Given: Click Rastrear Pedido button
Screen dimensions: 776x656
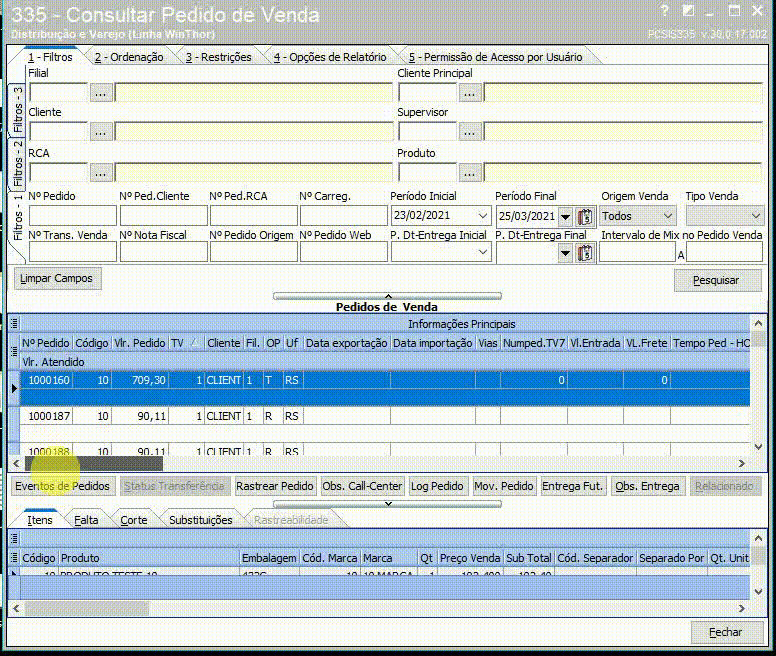Looking at the screenshot, I should [x=275, y=486].
